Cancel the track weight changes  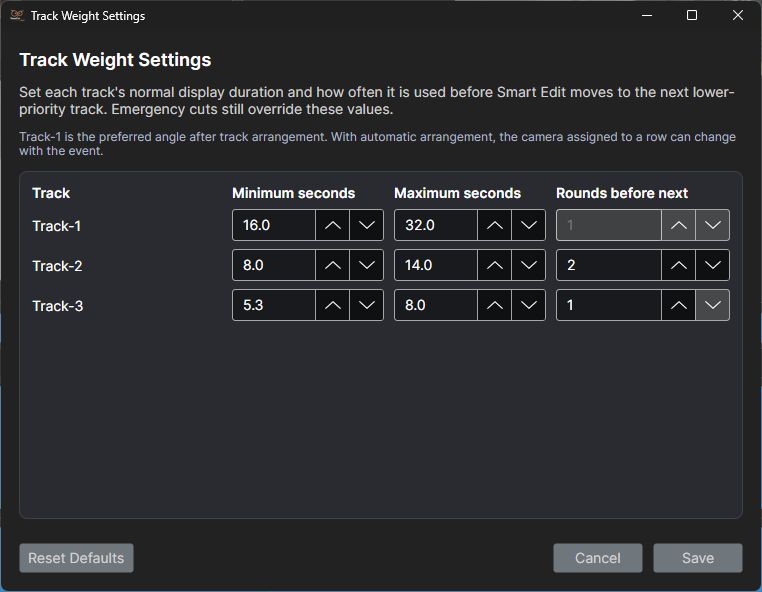[598, 558]
